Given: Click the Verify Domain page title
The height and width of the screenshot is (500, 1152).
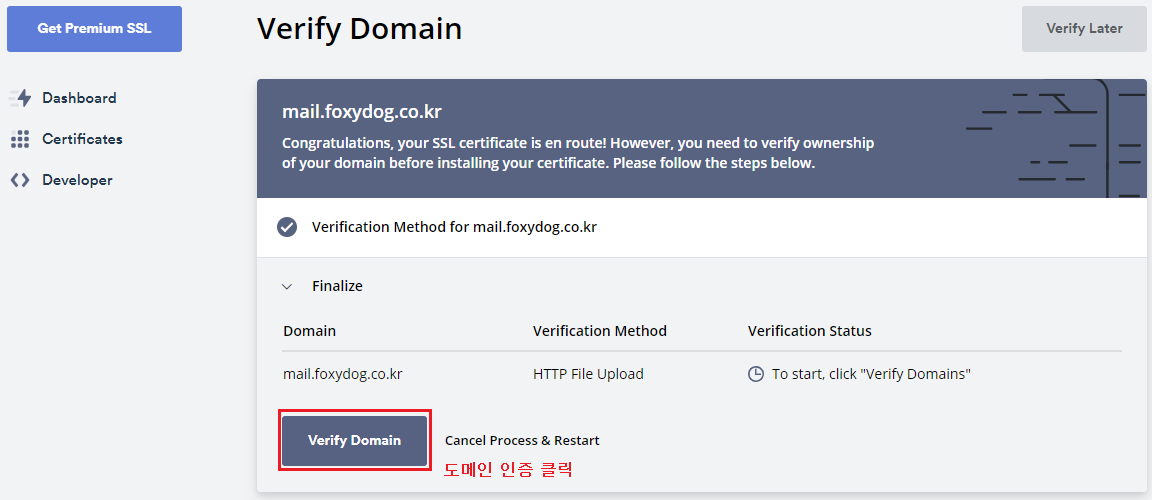Looking at the screenshot, I should [359, 29].
